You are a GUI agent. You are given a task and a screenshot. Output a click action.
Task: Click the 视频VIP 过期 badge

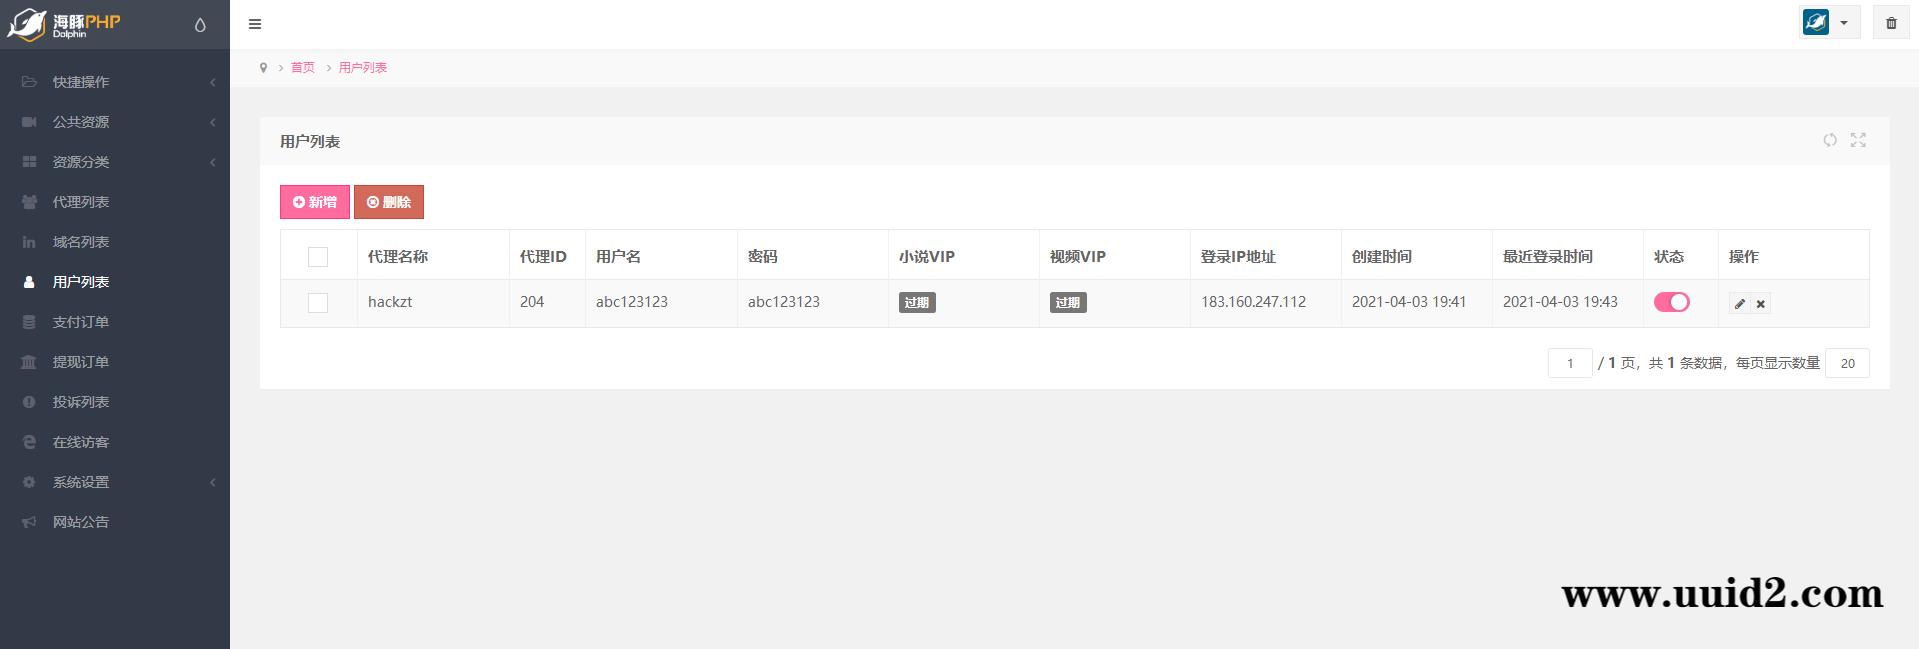[x=1068, y=303]
